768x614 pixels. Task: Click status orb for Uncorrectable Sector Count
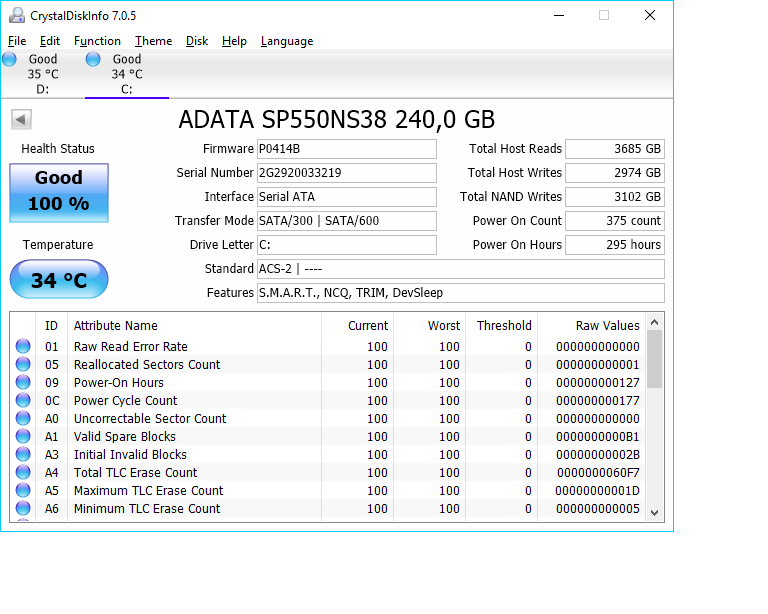pyautogui.click(x=23, y=418)
